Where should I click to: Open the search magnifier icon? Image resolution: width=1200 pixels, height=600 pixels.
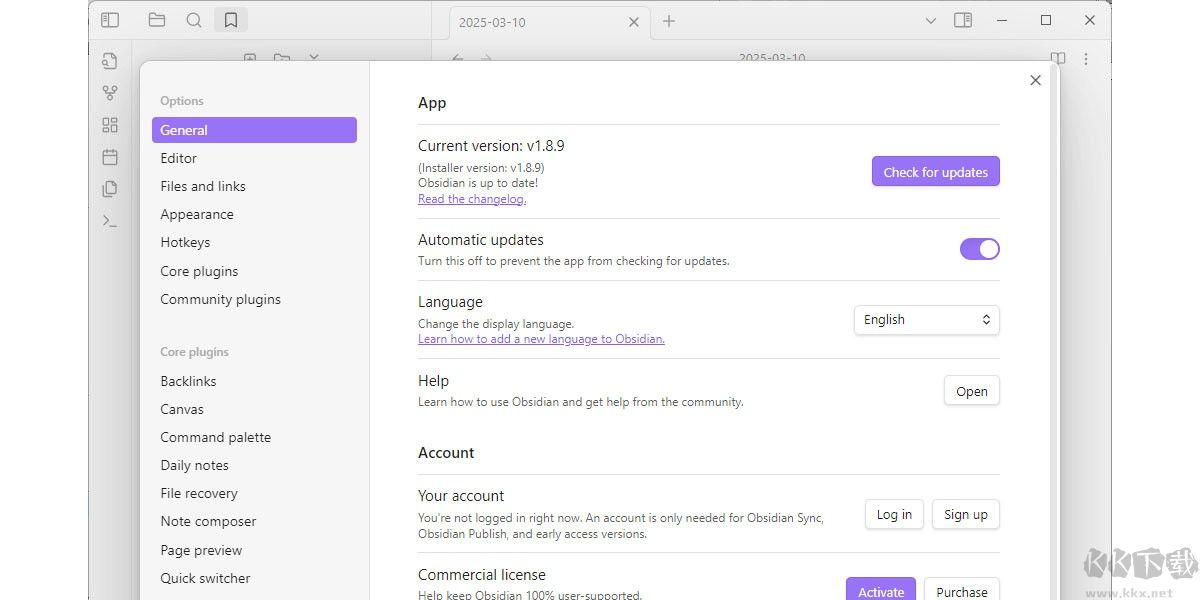[194, 20]
